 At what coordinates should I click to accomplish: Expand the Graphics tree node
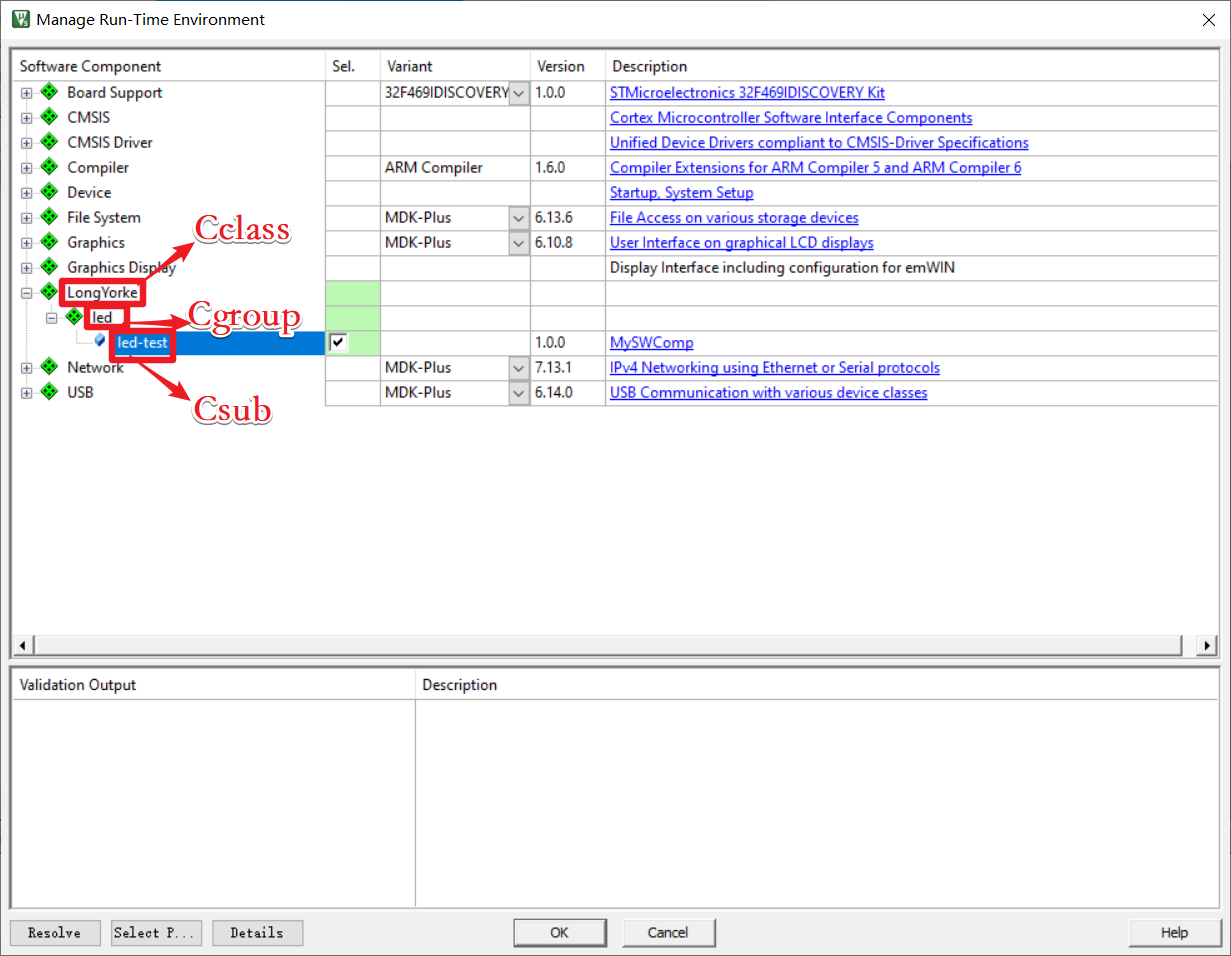(x=27, y=242)
